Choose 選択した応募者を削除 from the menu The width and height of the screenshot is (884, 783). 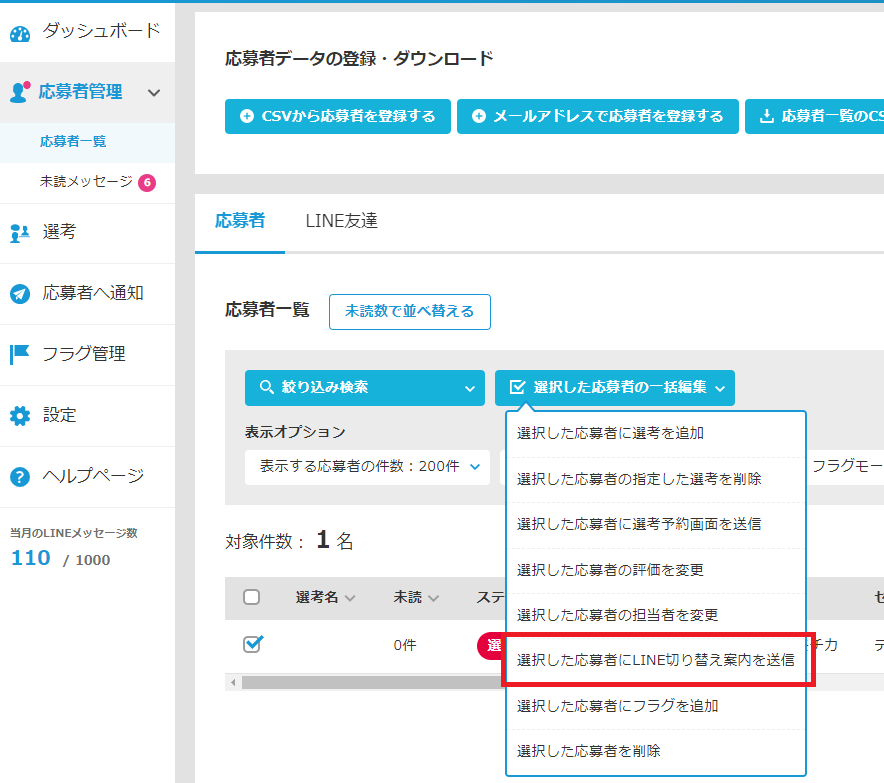588,750
